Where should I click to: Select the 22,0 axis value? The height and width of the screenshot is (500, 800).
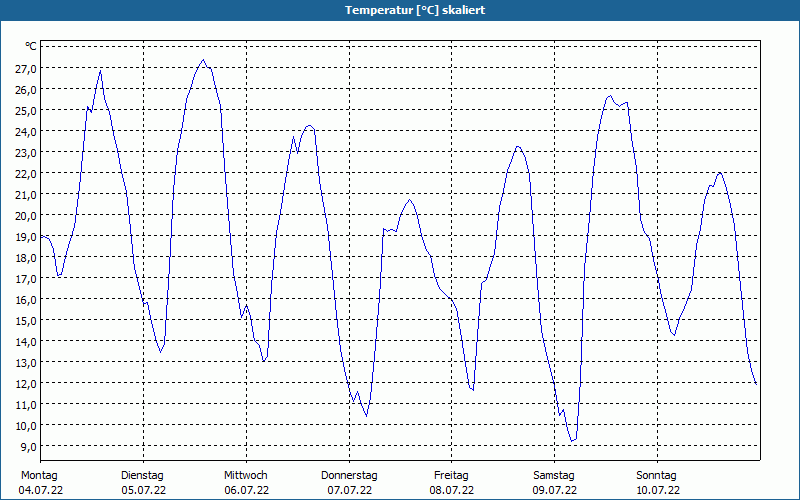click(26, 173)
